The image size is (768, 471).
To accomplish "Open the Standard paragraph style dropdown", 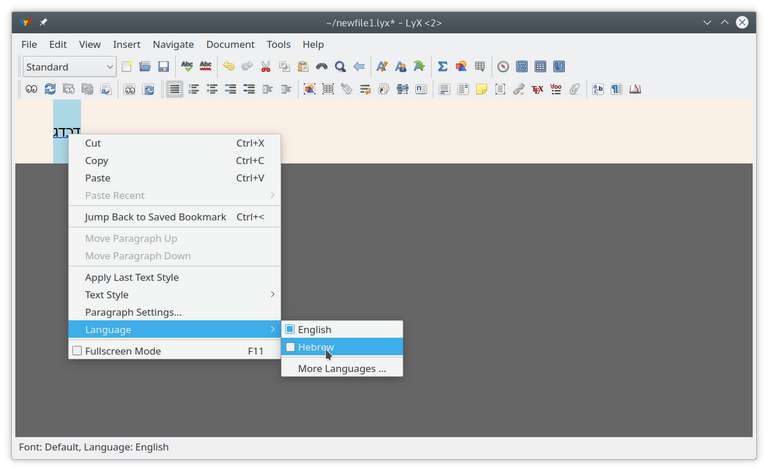I will pos(69,67).
